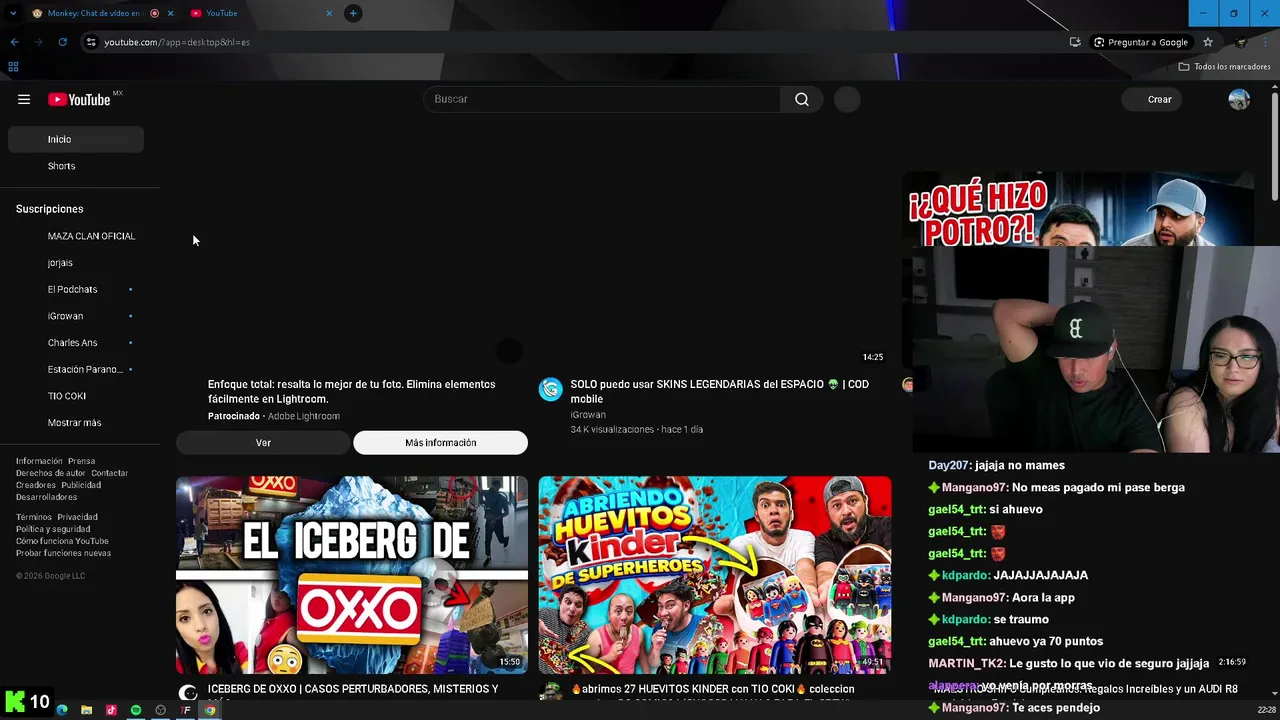This screenshot has width=1280, height=720.
Task: Open the Chrome profile avatar
Action: [x=1241, y=42]
